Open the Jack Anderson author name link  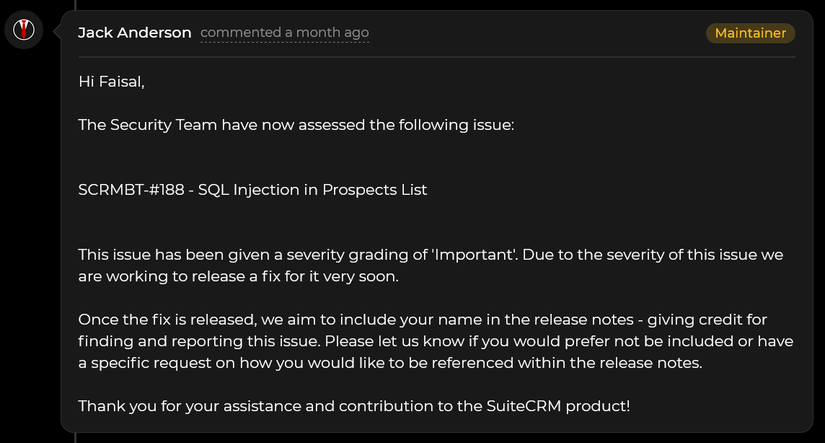tap(135, 33)
